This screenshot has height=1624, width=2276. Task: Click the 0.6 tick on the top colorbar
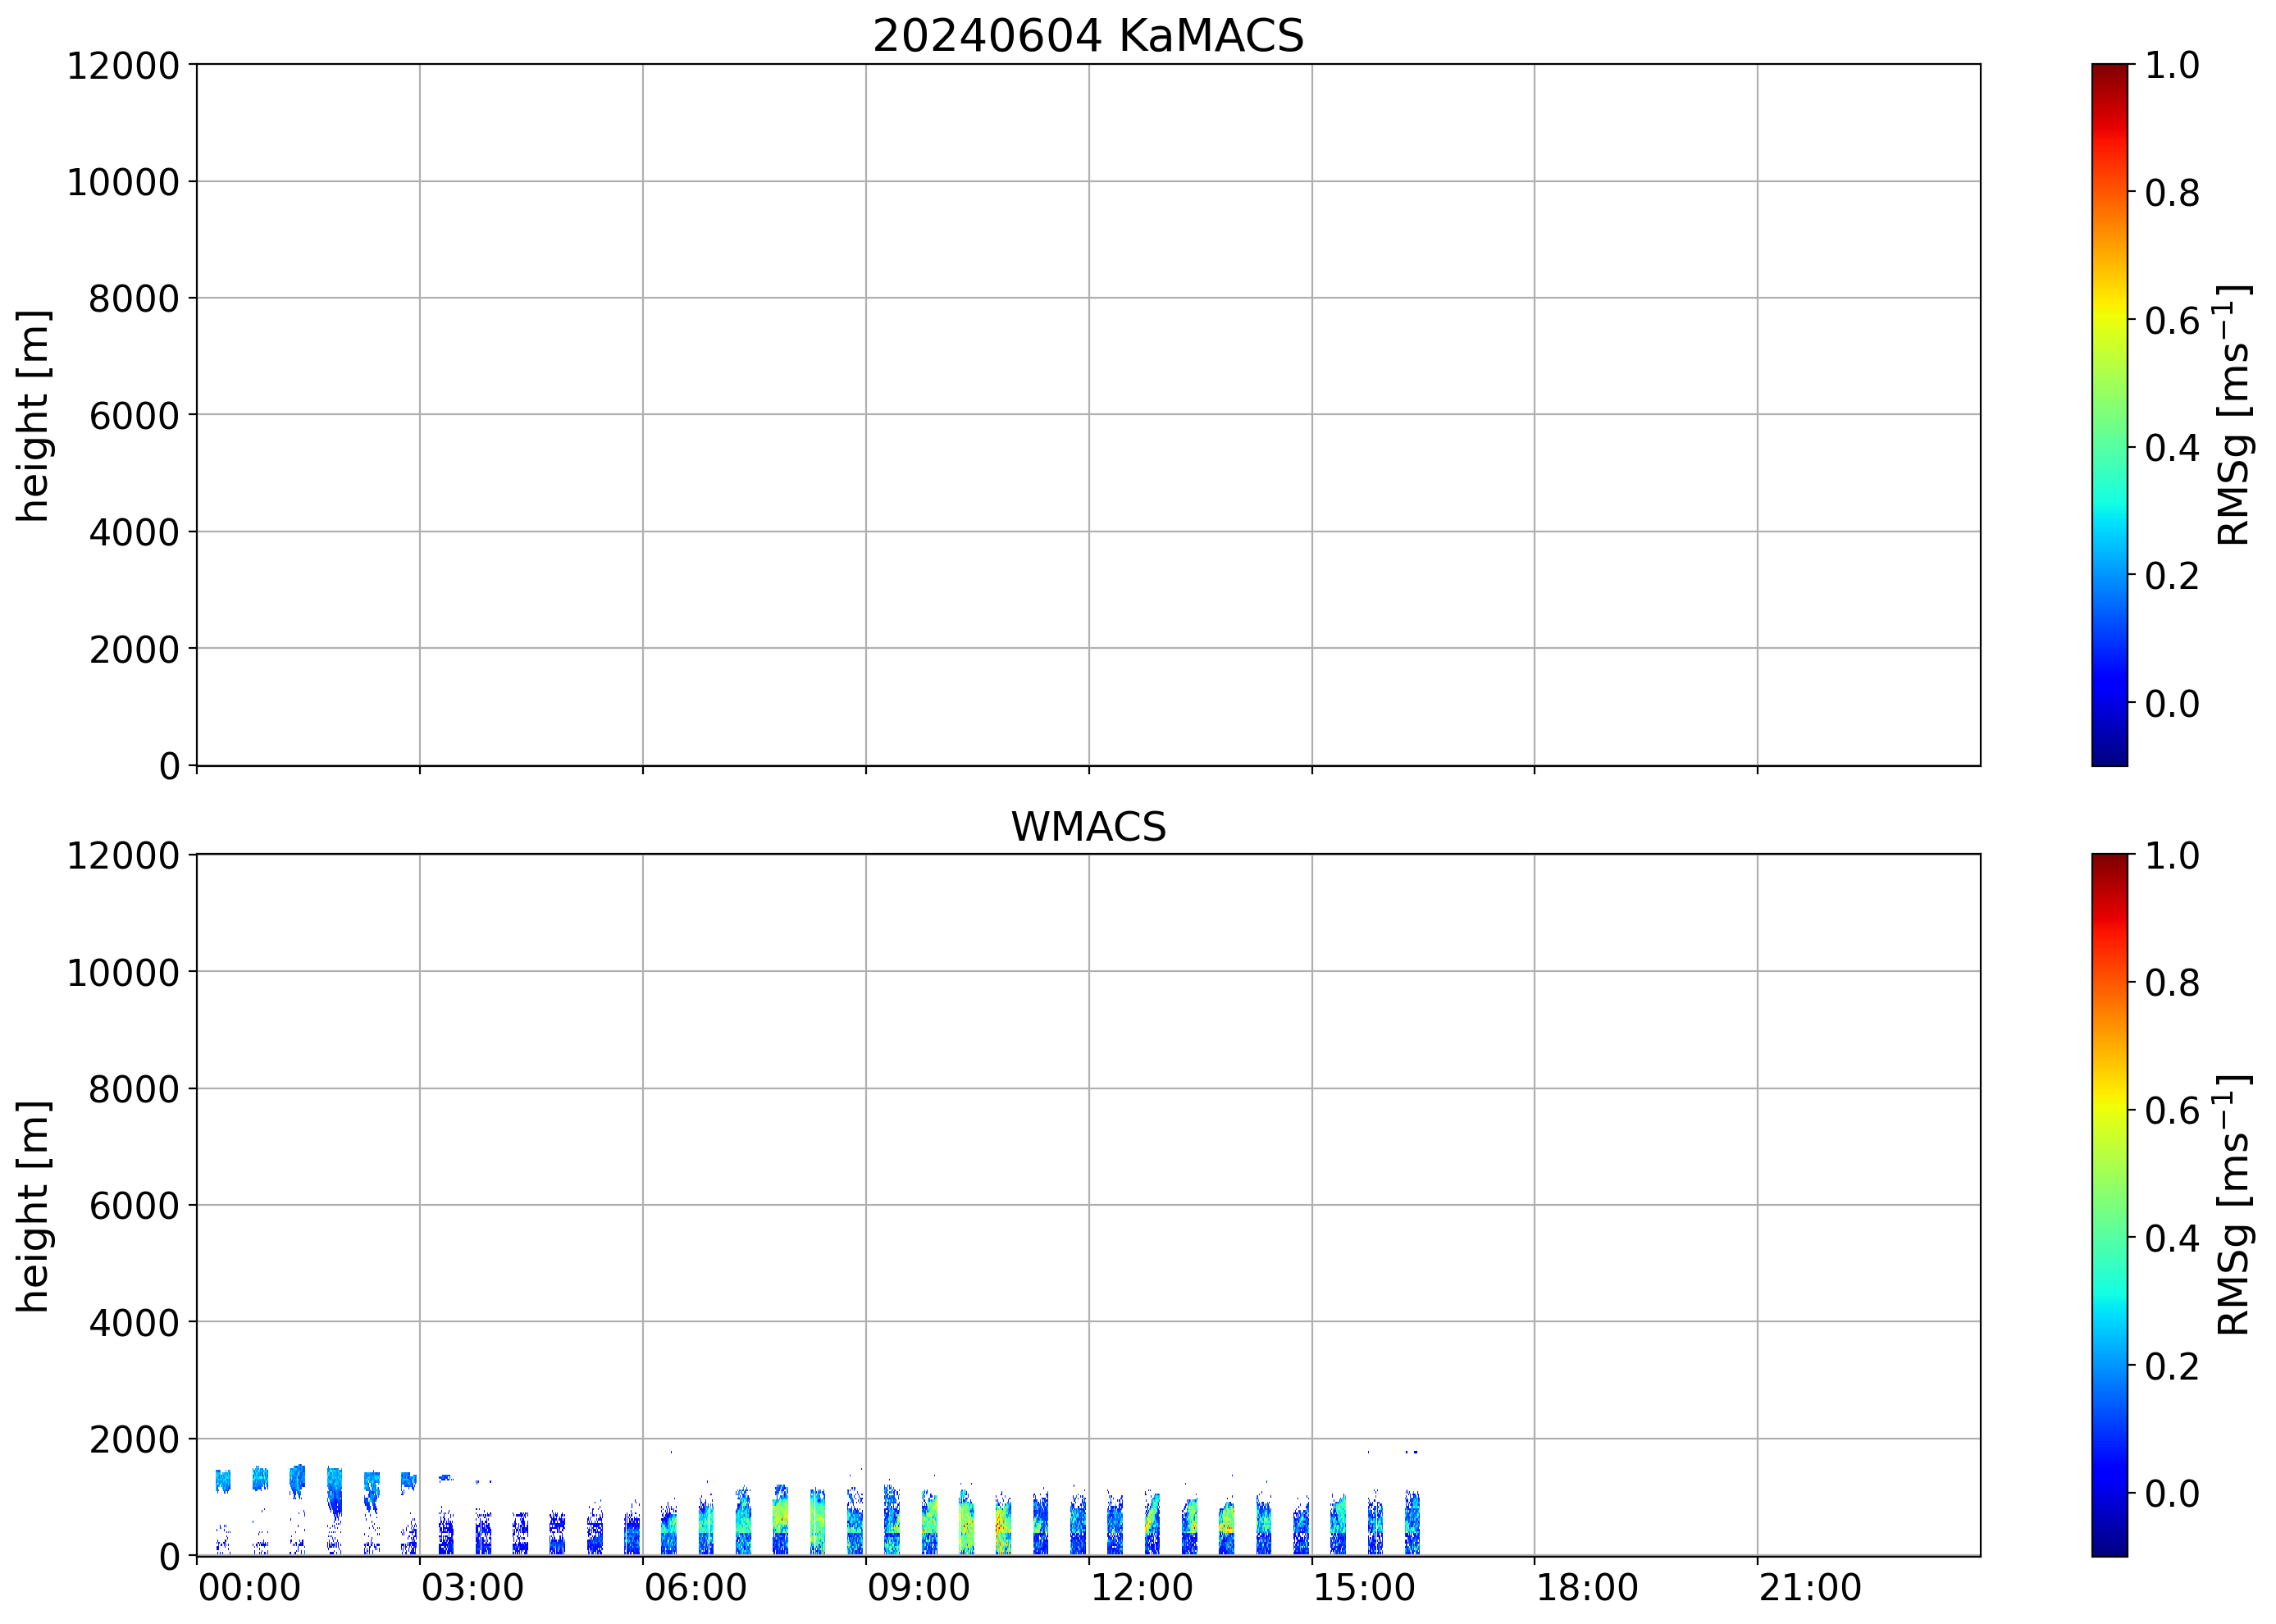[x=2171, y=321]
